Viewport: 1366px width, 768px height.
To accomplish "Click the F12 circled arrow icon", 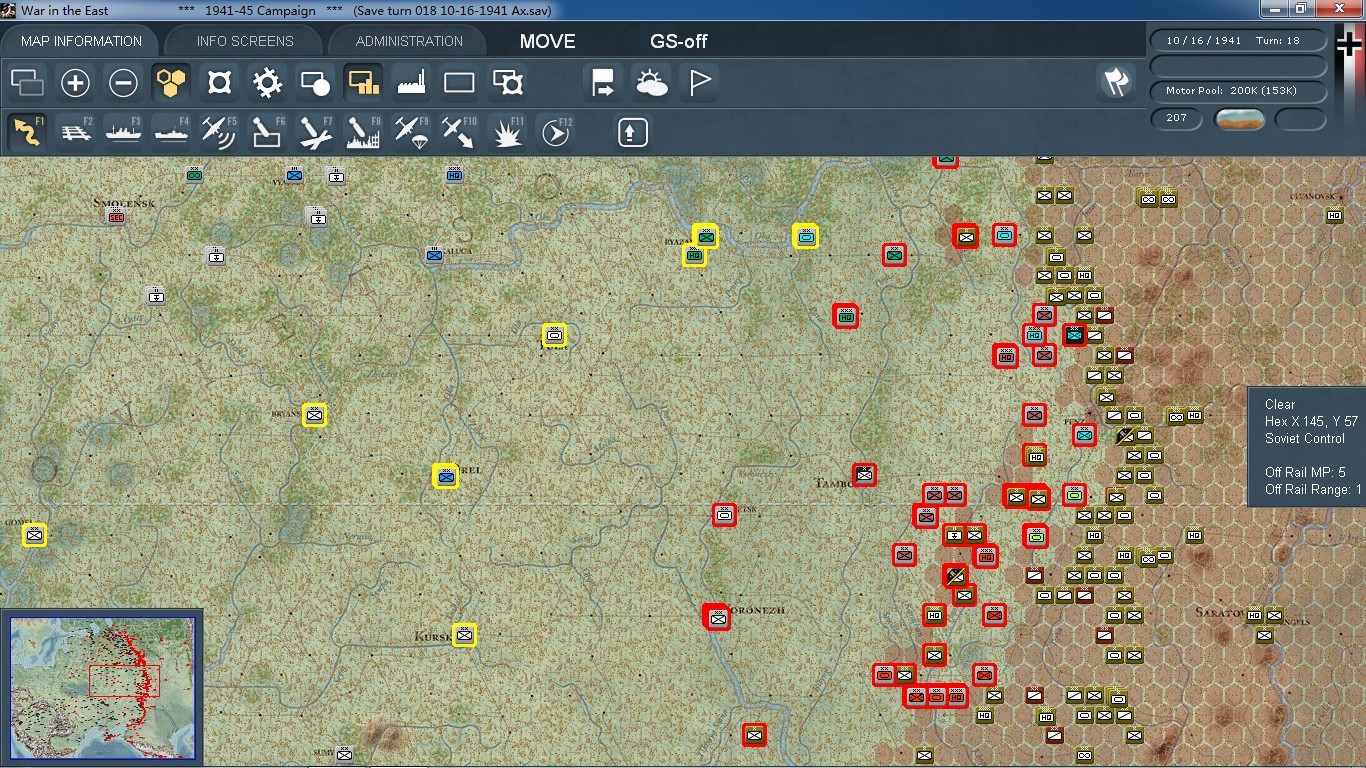I will [556, 132].
